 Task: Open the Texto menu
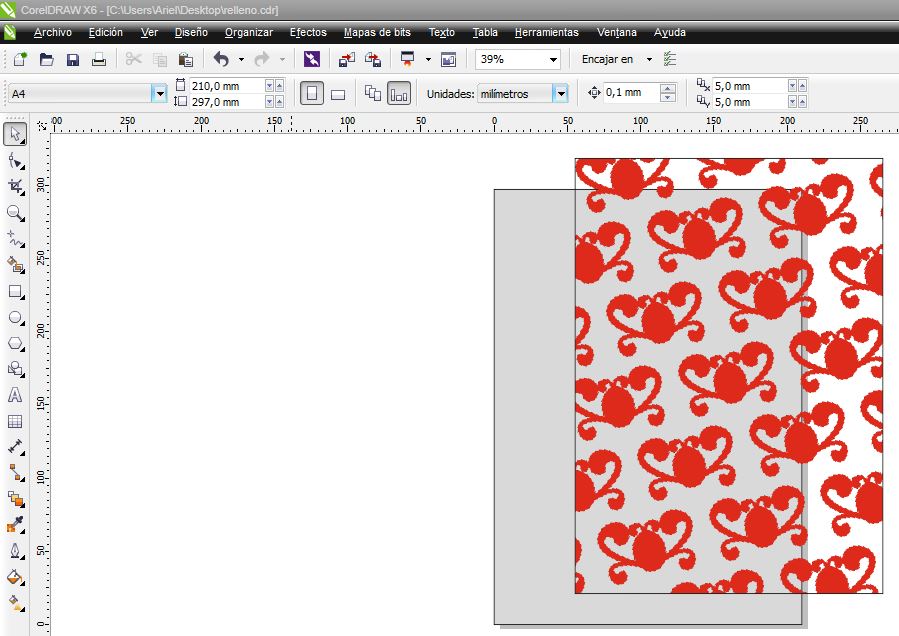[x=441, y=33]
